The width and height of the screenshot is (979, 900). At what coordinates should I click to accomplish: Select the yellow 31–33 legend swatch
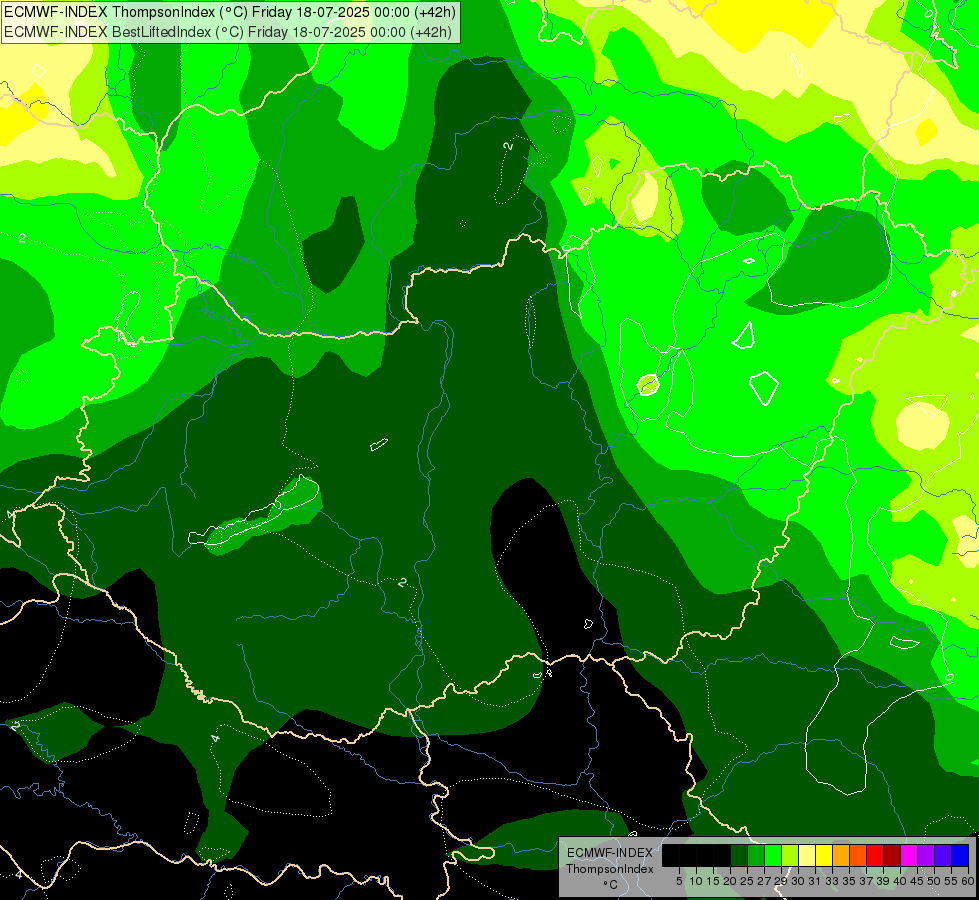tap(824, 855)
